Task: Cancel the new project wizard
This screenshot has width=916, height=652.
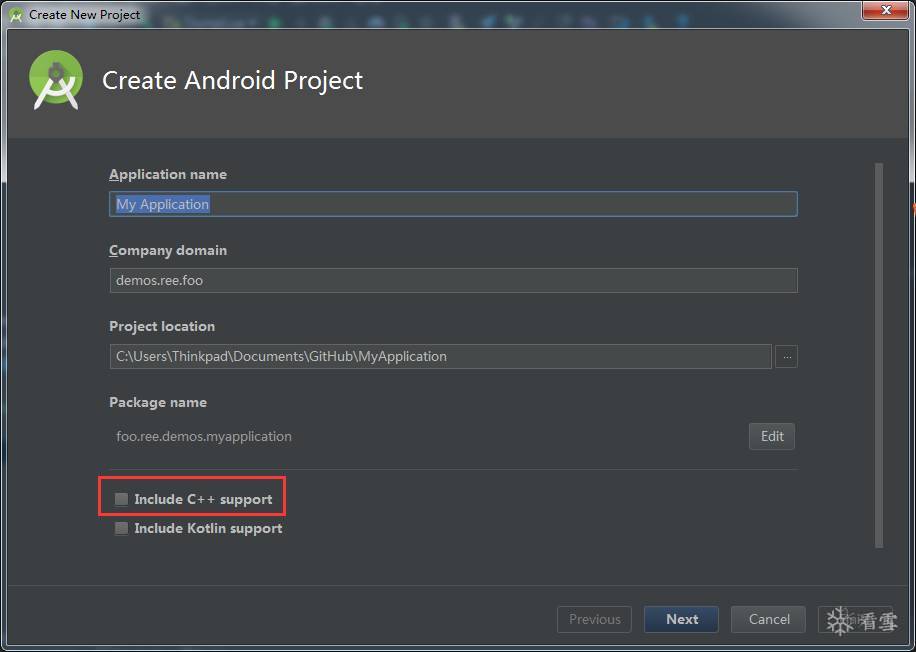Action: (769, 619)
